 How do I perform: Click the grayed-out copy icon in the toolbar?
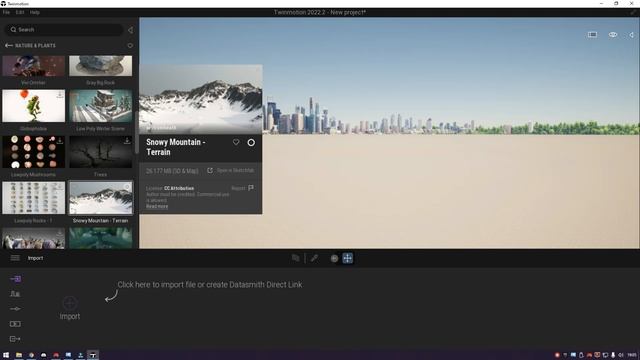296,258
